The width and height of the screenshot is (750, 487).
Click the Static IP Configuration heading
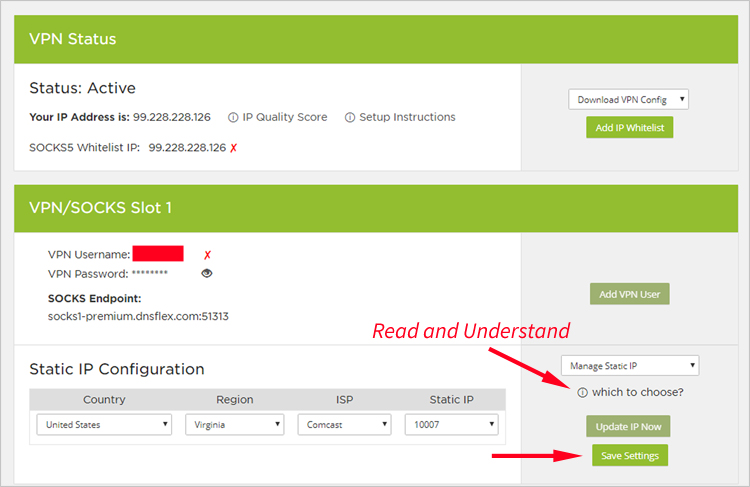(117, 369)
